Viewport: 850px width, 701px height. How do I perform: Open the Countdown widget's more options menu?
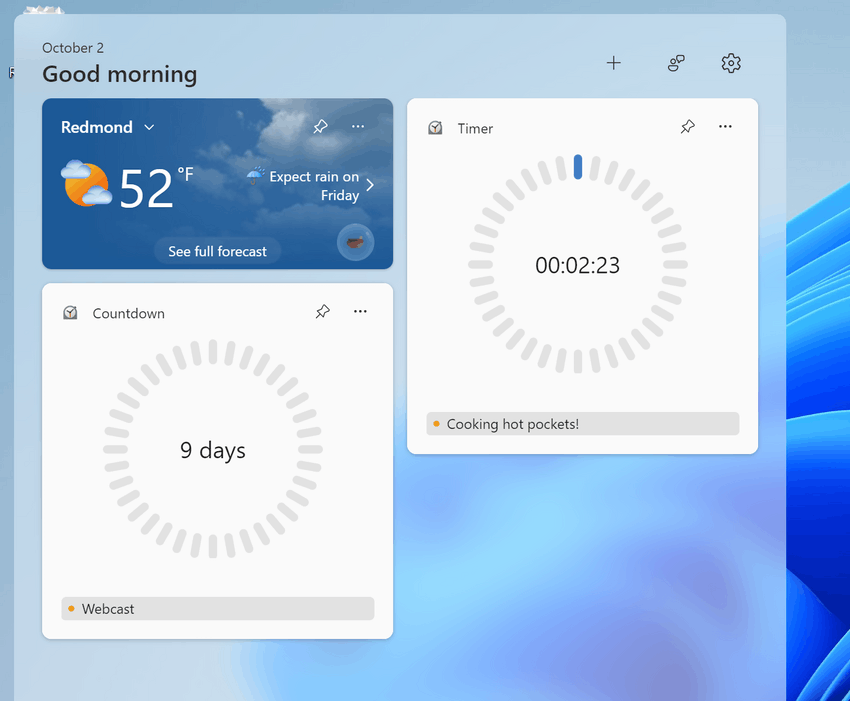click(x=360, y=311)
